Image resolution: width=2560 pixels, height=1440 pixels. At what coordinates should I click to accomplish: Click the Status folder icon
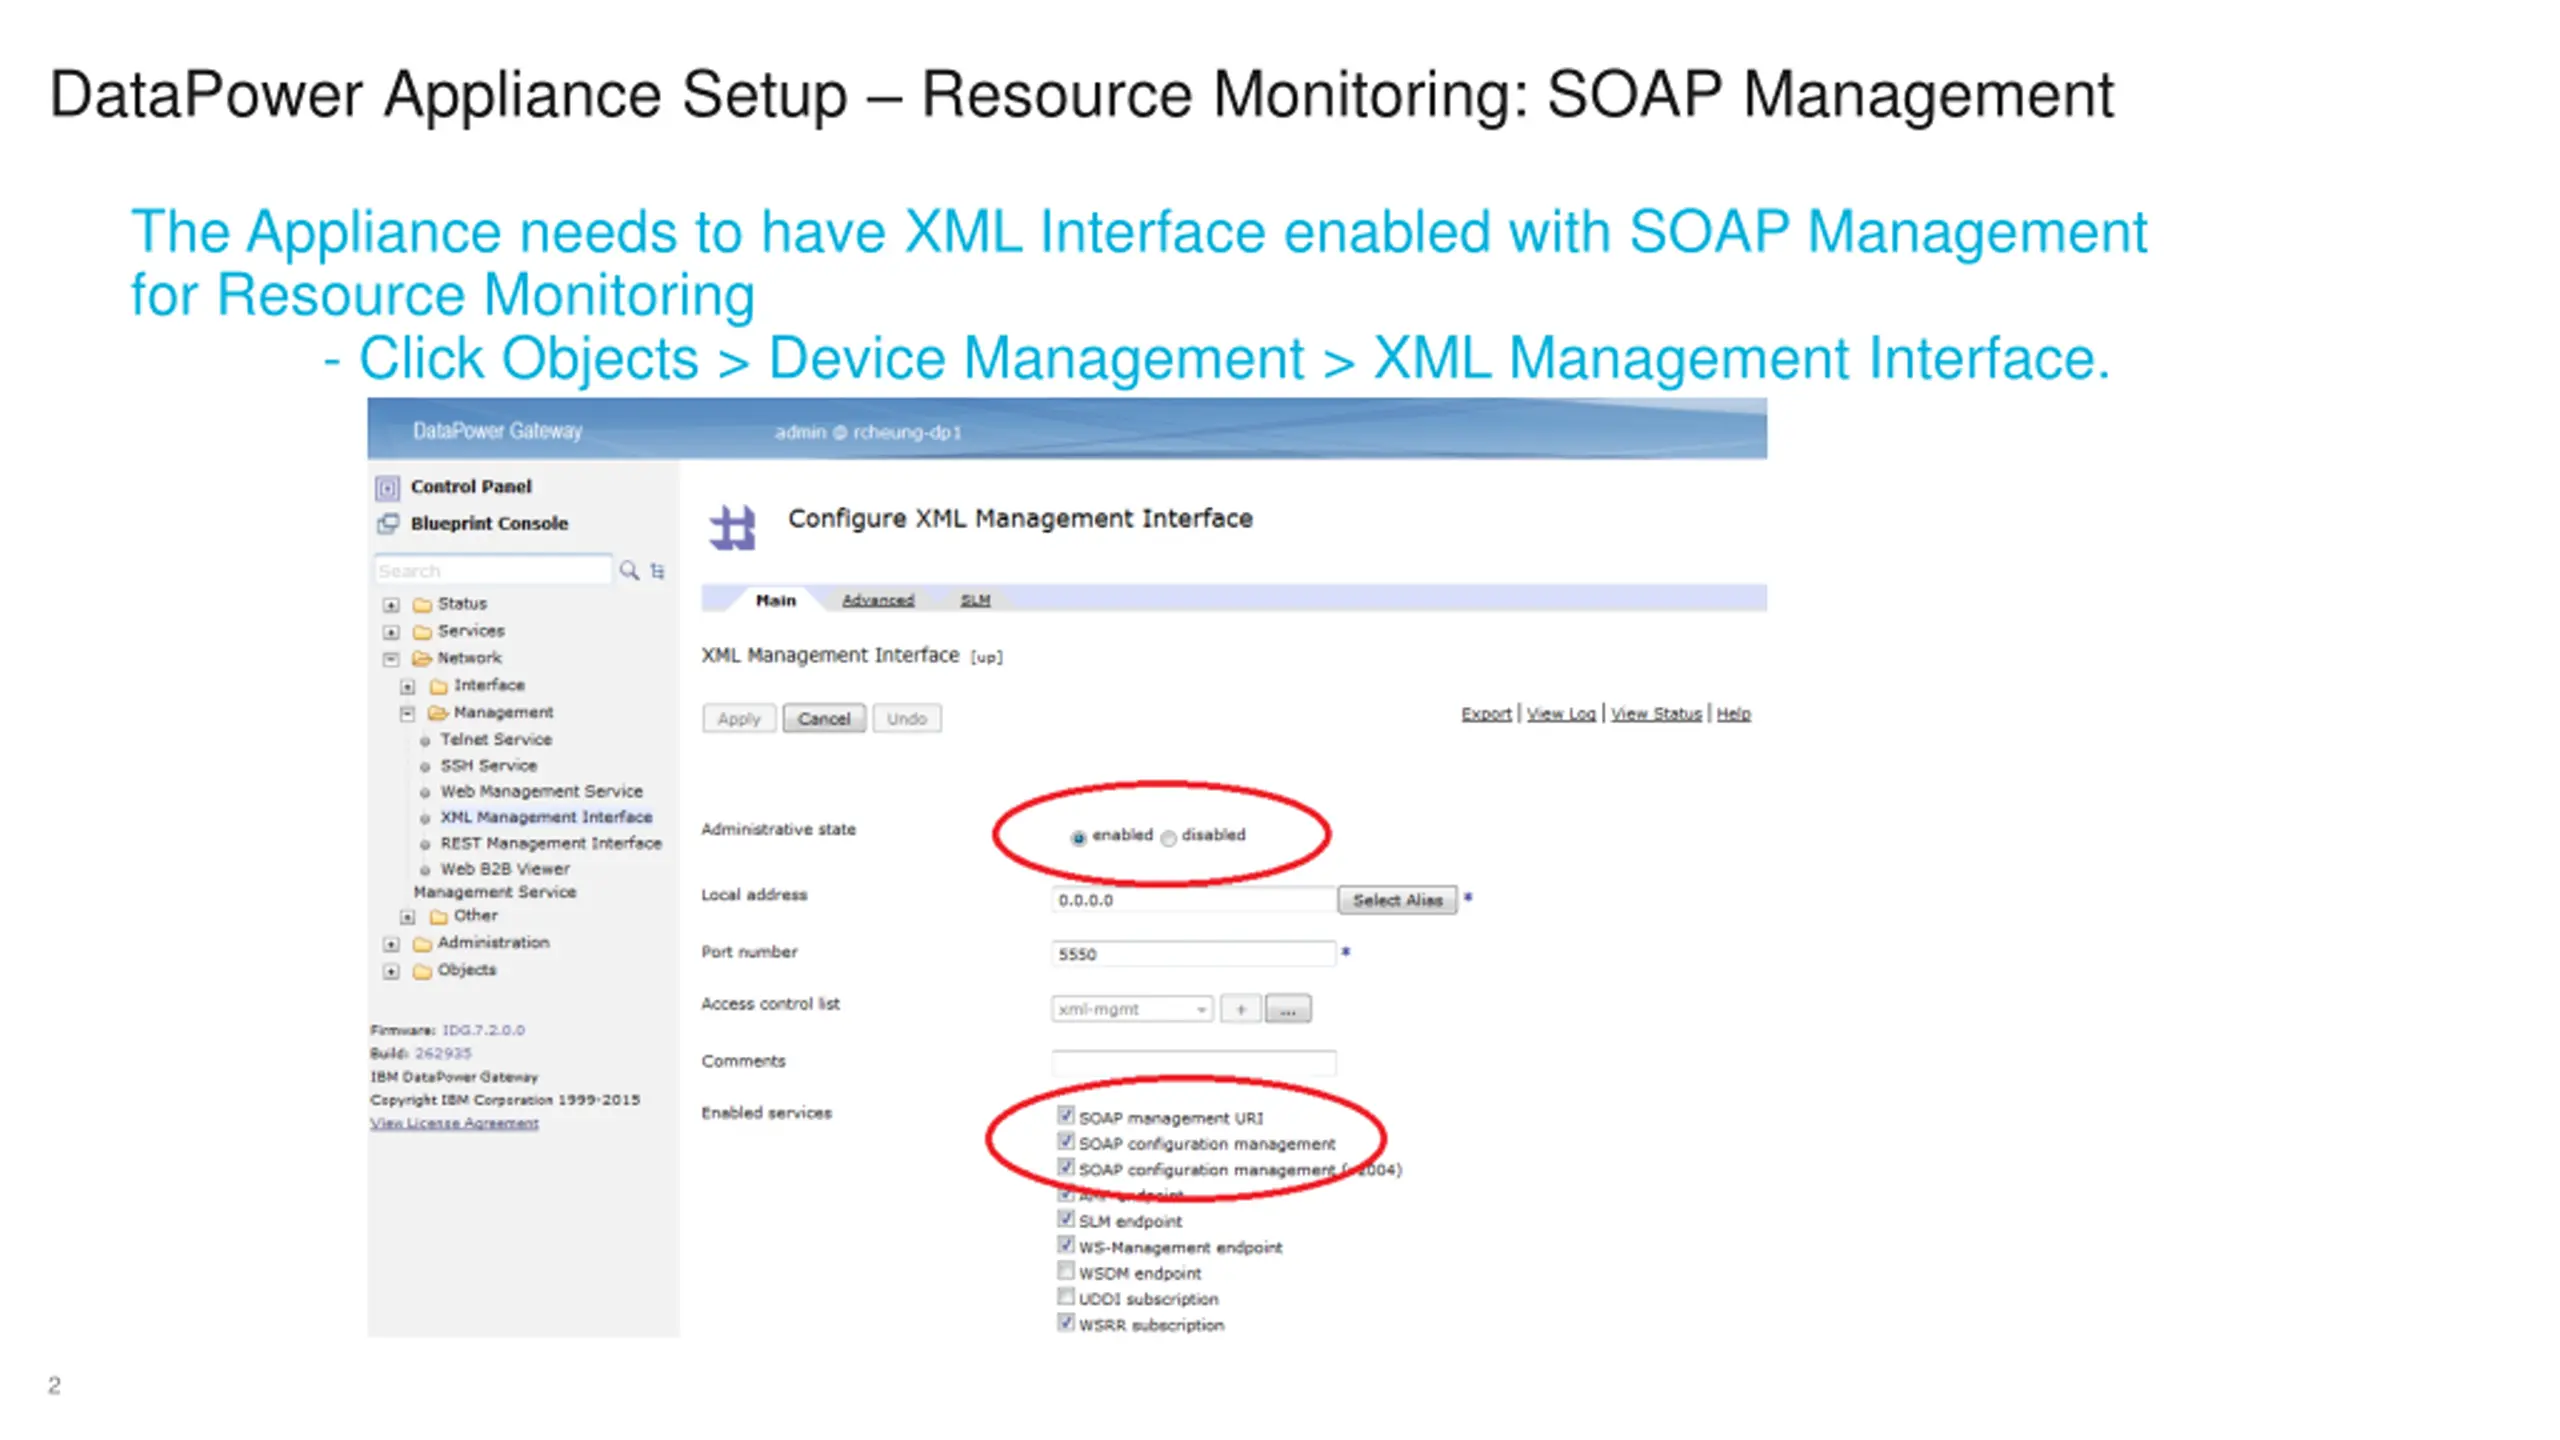pyautogui.click(x=422, y=605)
